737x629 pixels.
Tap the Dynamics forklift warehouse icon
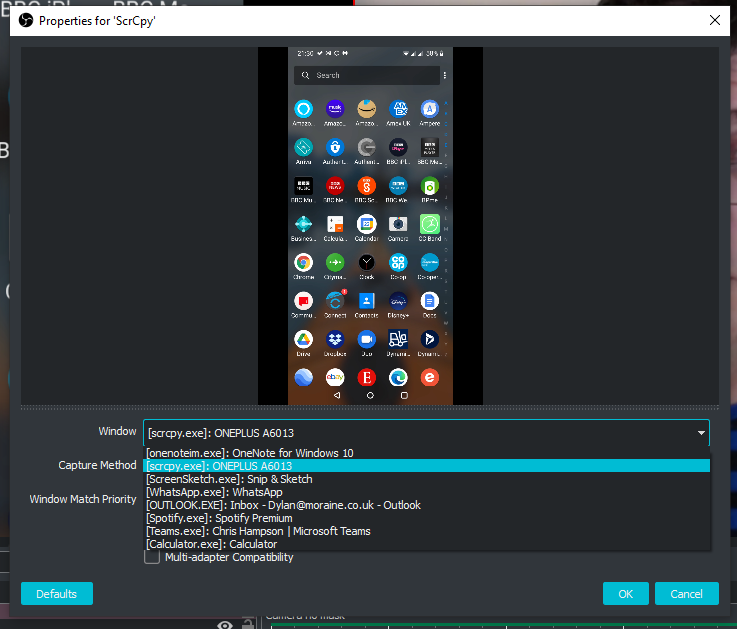pyautogui.click(x=398, y=339)
